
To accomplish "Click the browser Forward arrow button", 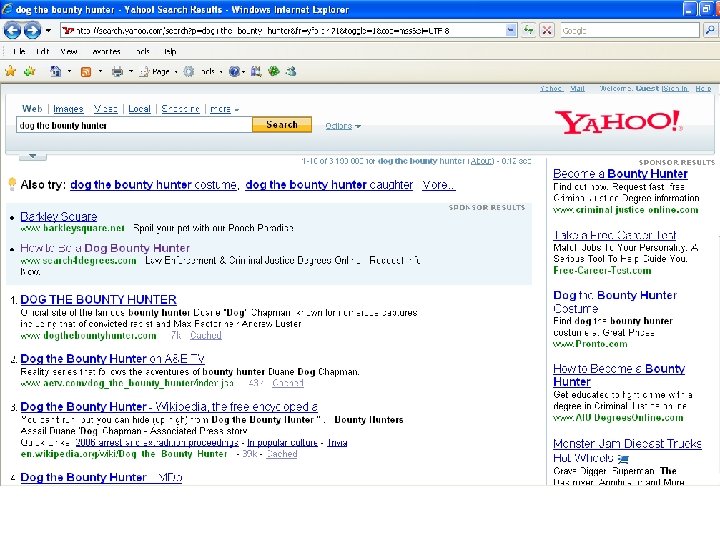I will pyautogui.click(x=32, y=31).
